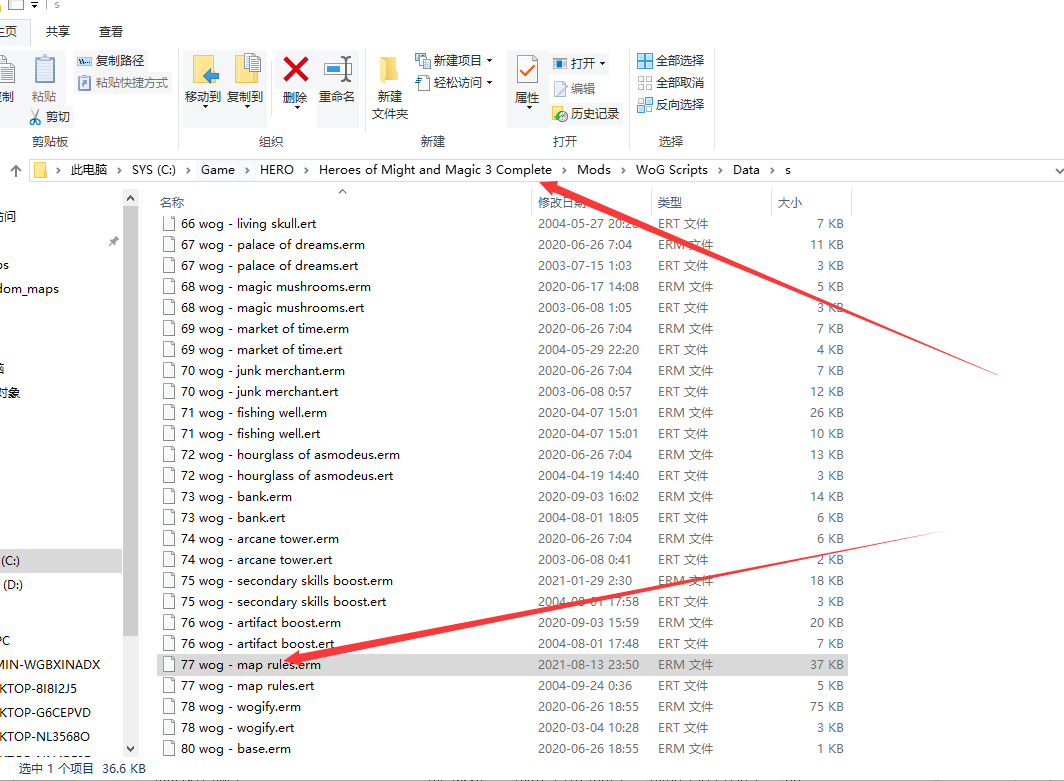Screen dimensions: 1064x781
Task: Select file 77 wog - map rules.ert
Action: pyautogui.click(x=502, y=686)
